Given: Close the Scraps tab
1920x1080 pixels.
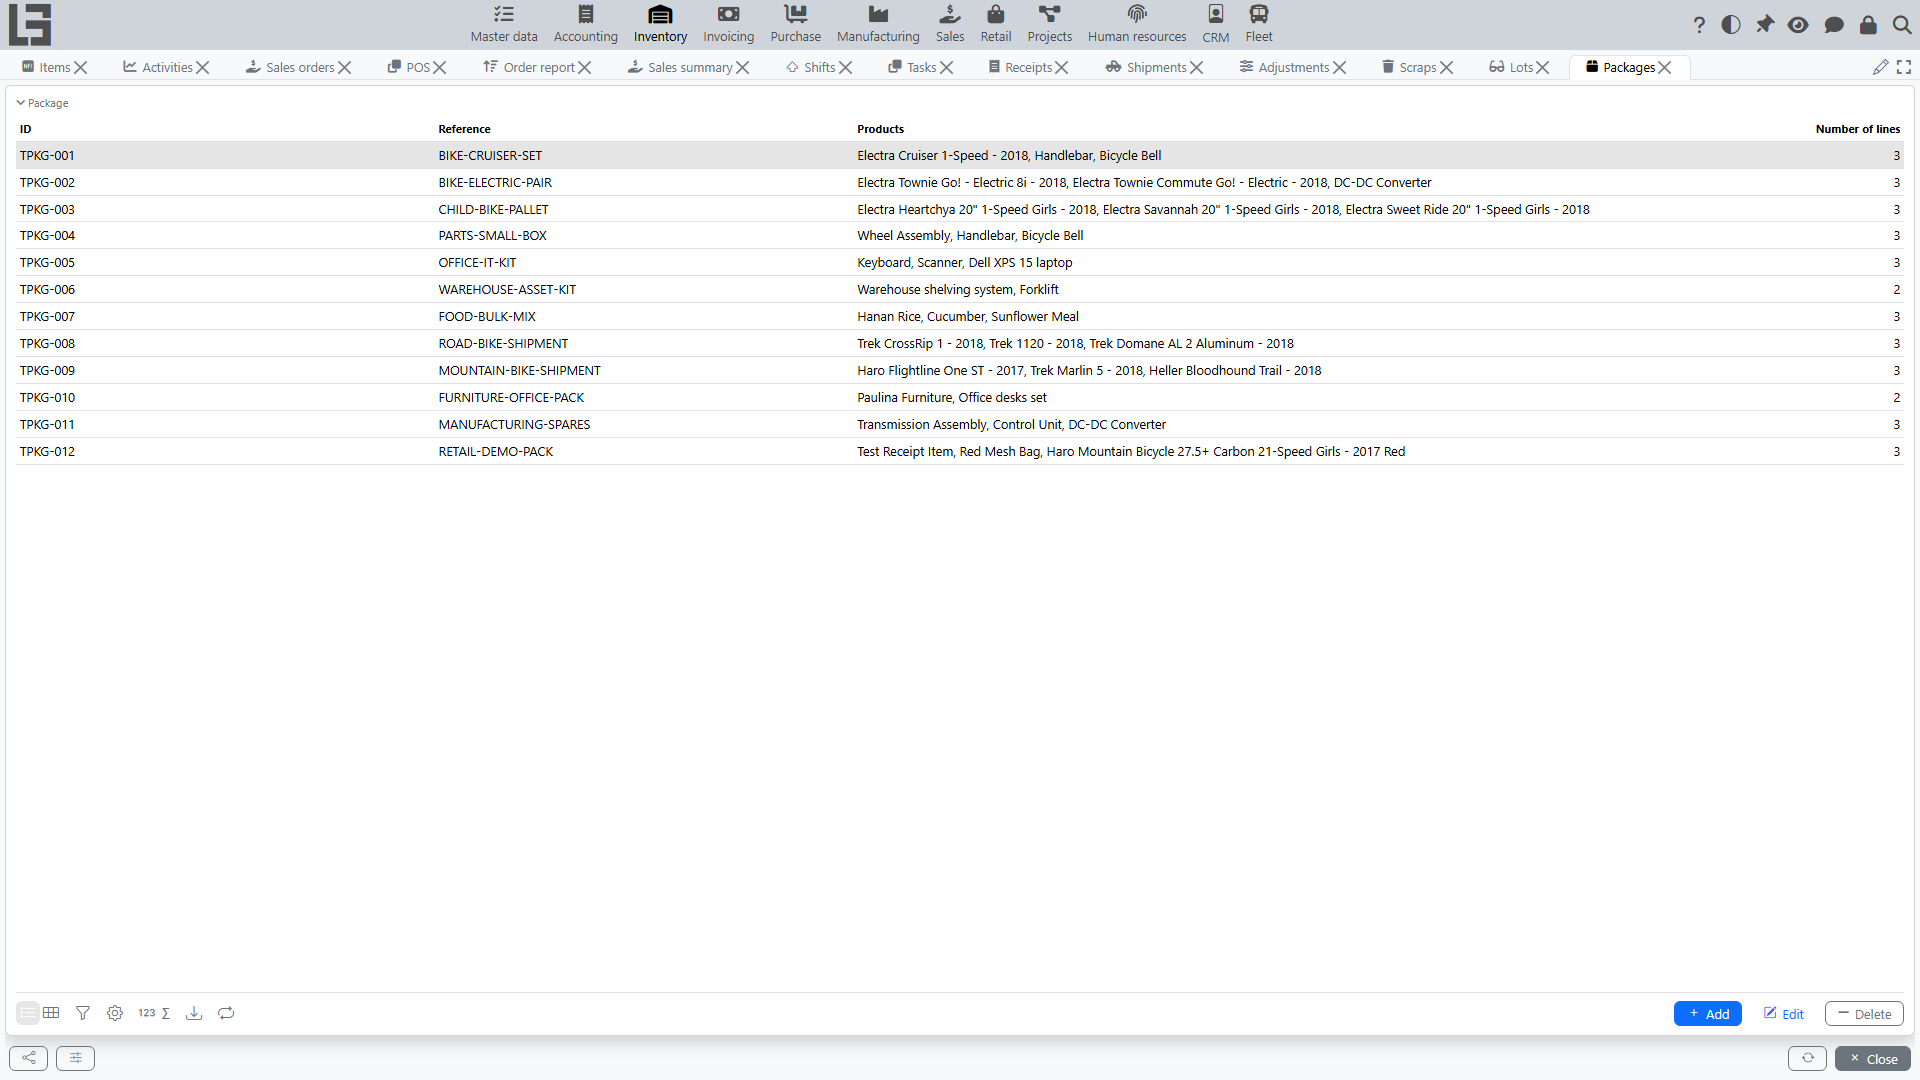Looking at the screenshot, I should [1447, 67].
